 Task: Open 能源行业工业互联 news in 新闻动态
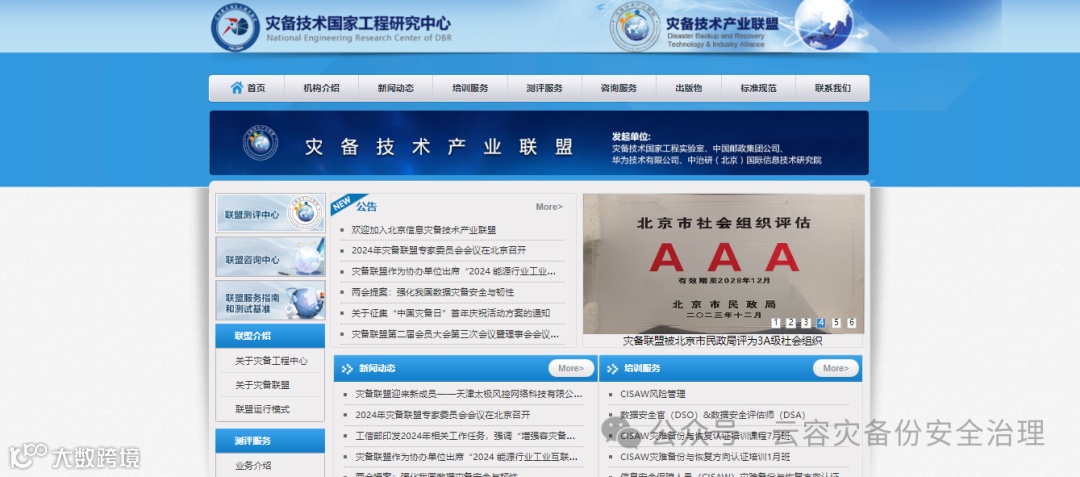pos(466,456)
